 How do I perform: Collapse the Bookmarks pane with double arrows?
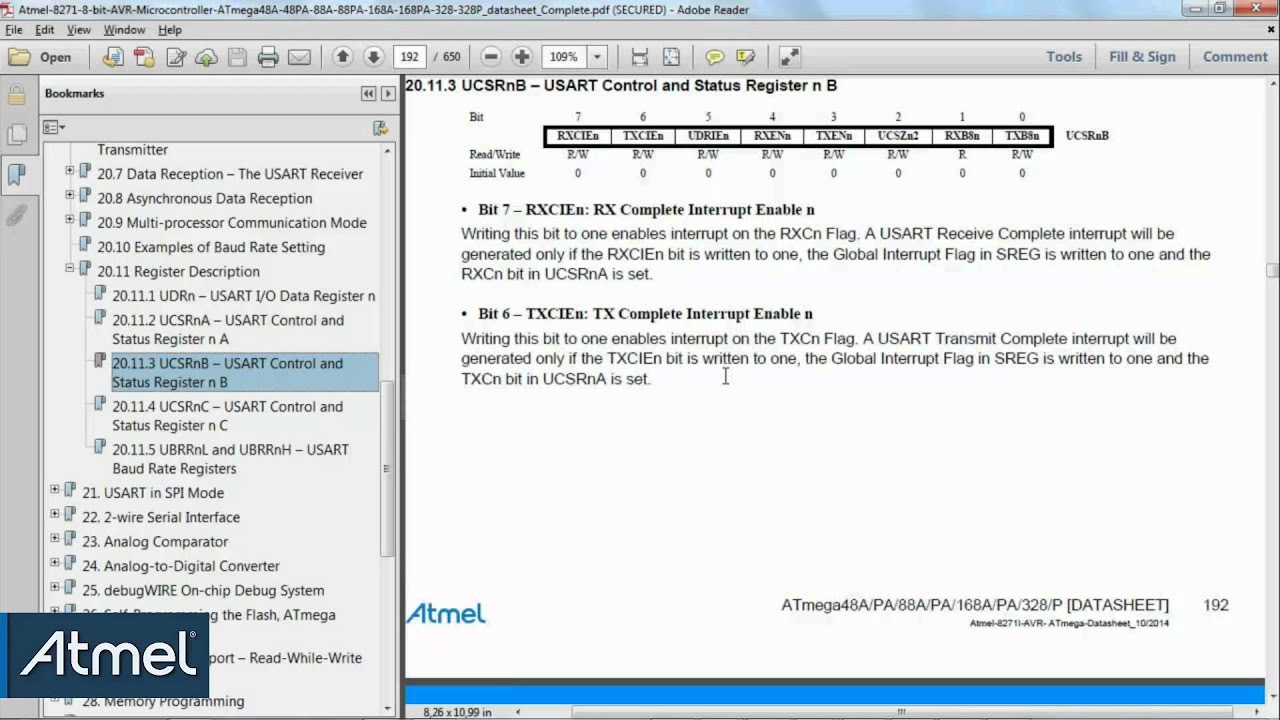(x=368, y=93)
